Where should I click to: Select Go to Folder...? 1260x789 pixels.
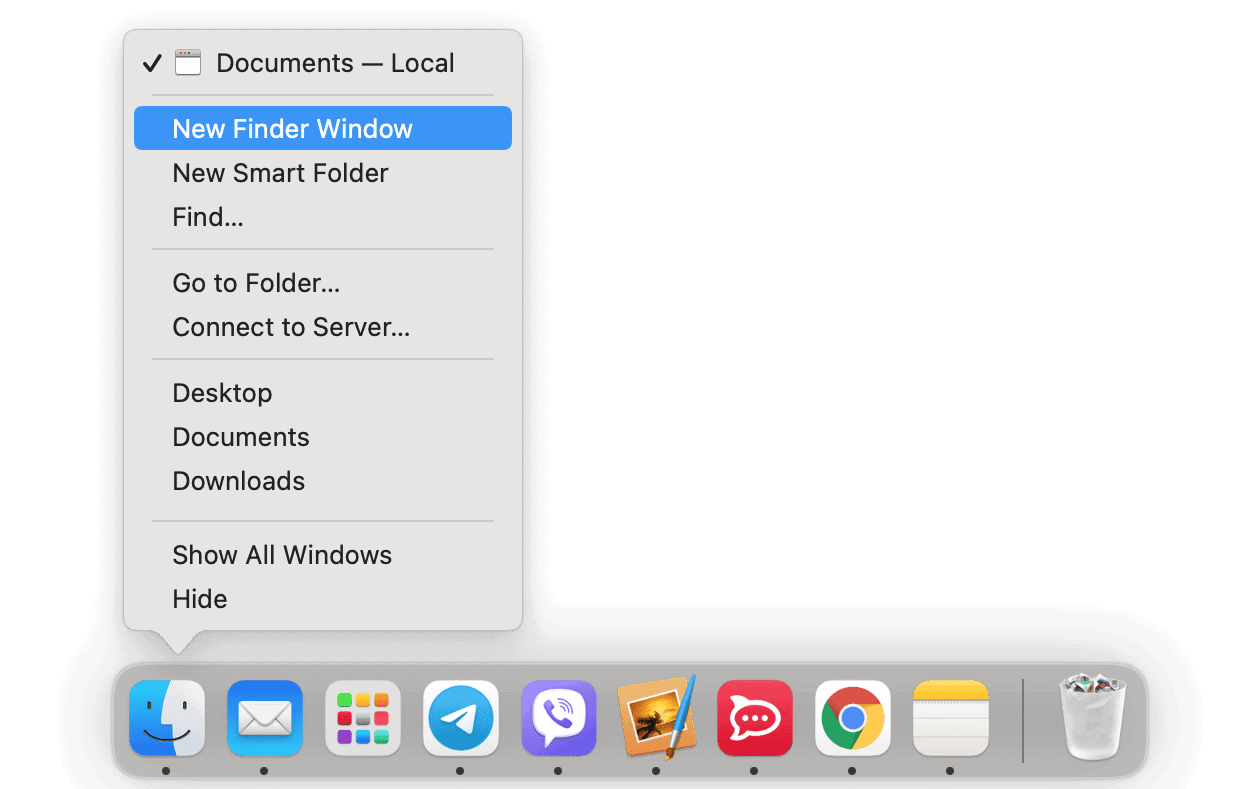[x=323, y=283]
